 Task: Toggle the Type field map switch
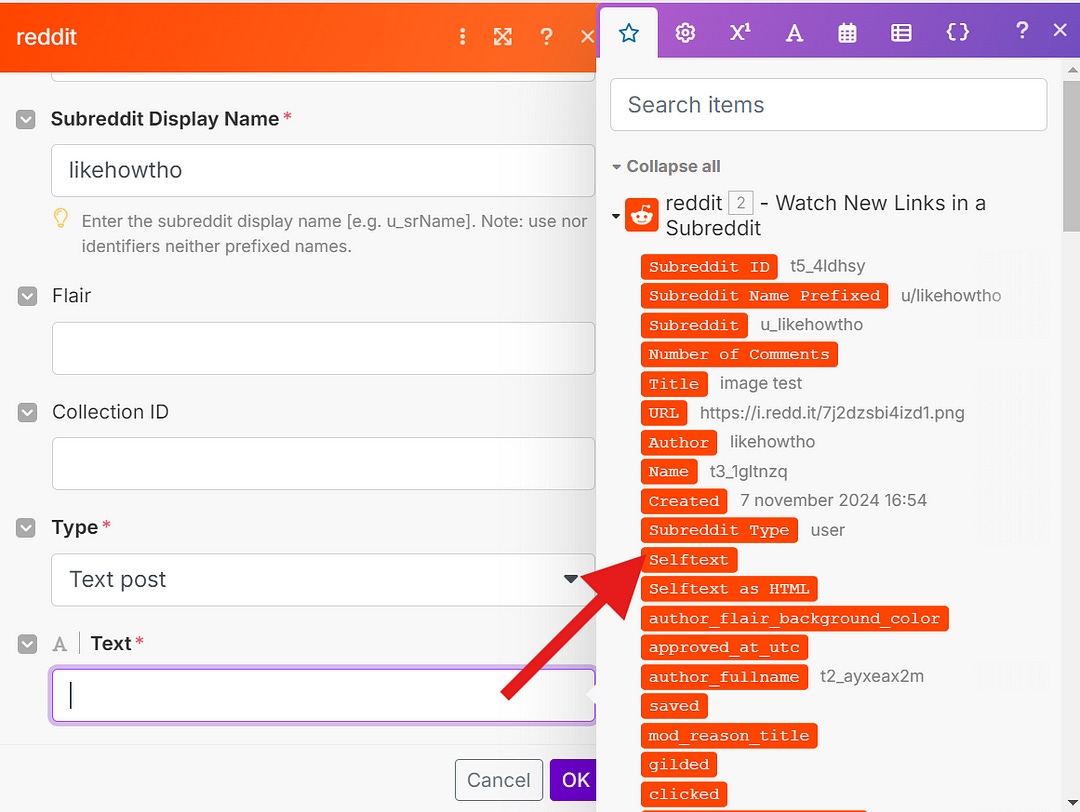[x=25, y=528]
